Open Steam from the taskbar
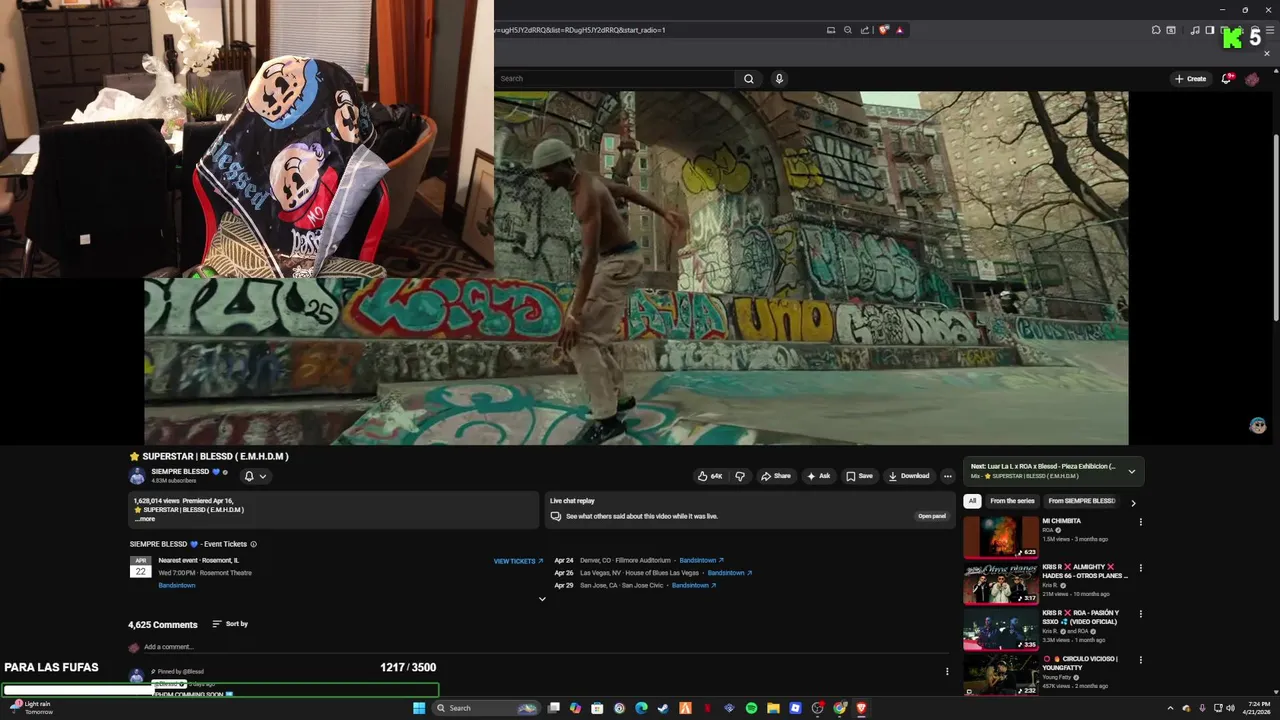Image resolution: width=1280 pixels, height=720 pixels. tap(663, 708)
